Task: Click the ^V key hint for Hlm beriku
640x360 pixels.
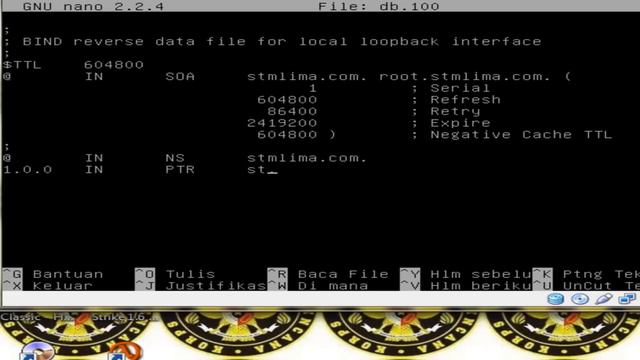Action: pos(410,285)
